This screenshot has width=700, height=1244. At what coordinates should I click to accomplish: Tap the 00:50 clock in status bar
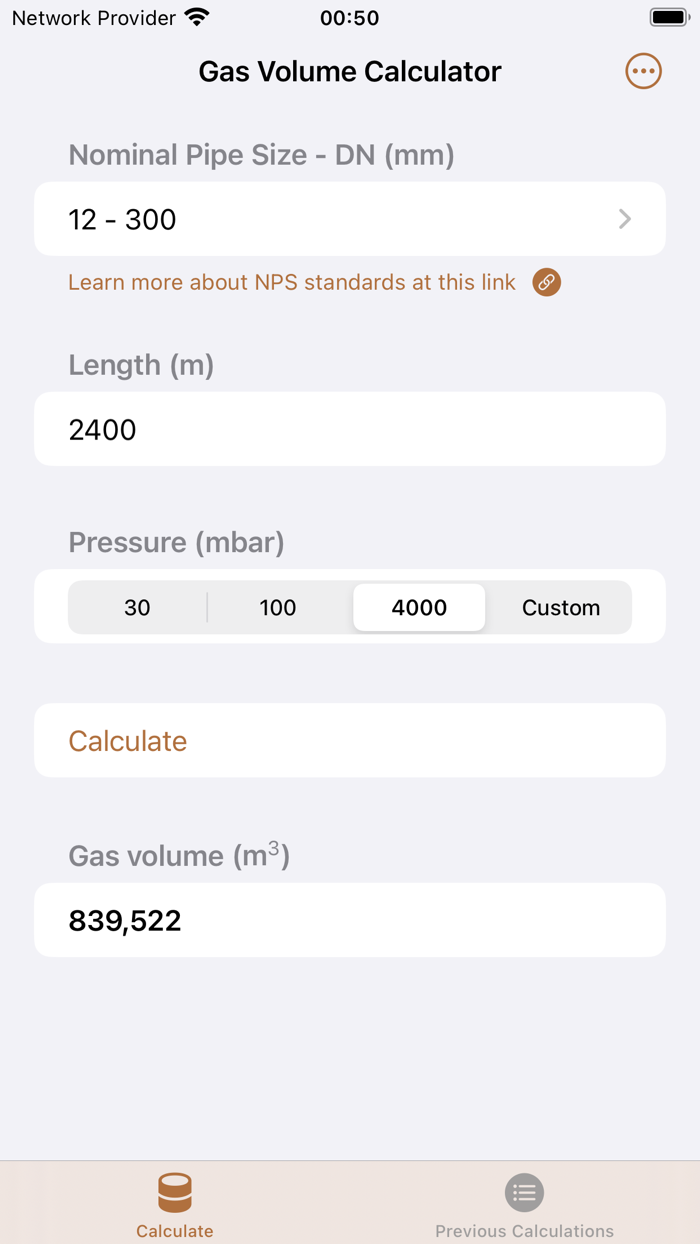[349, 17]
